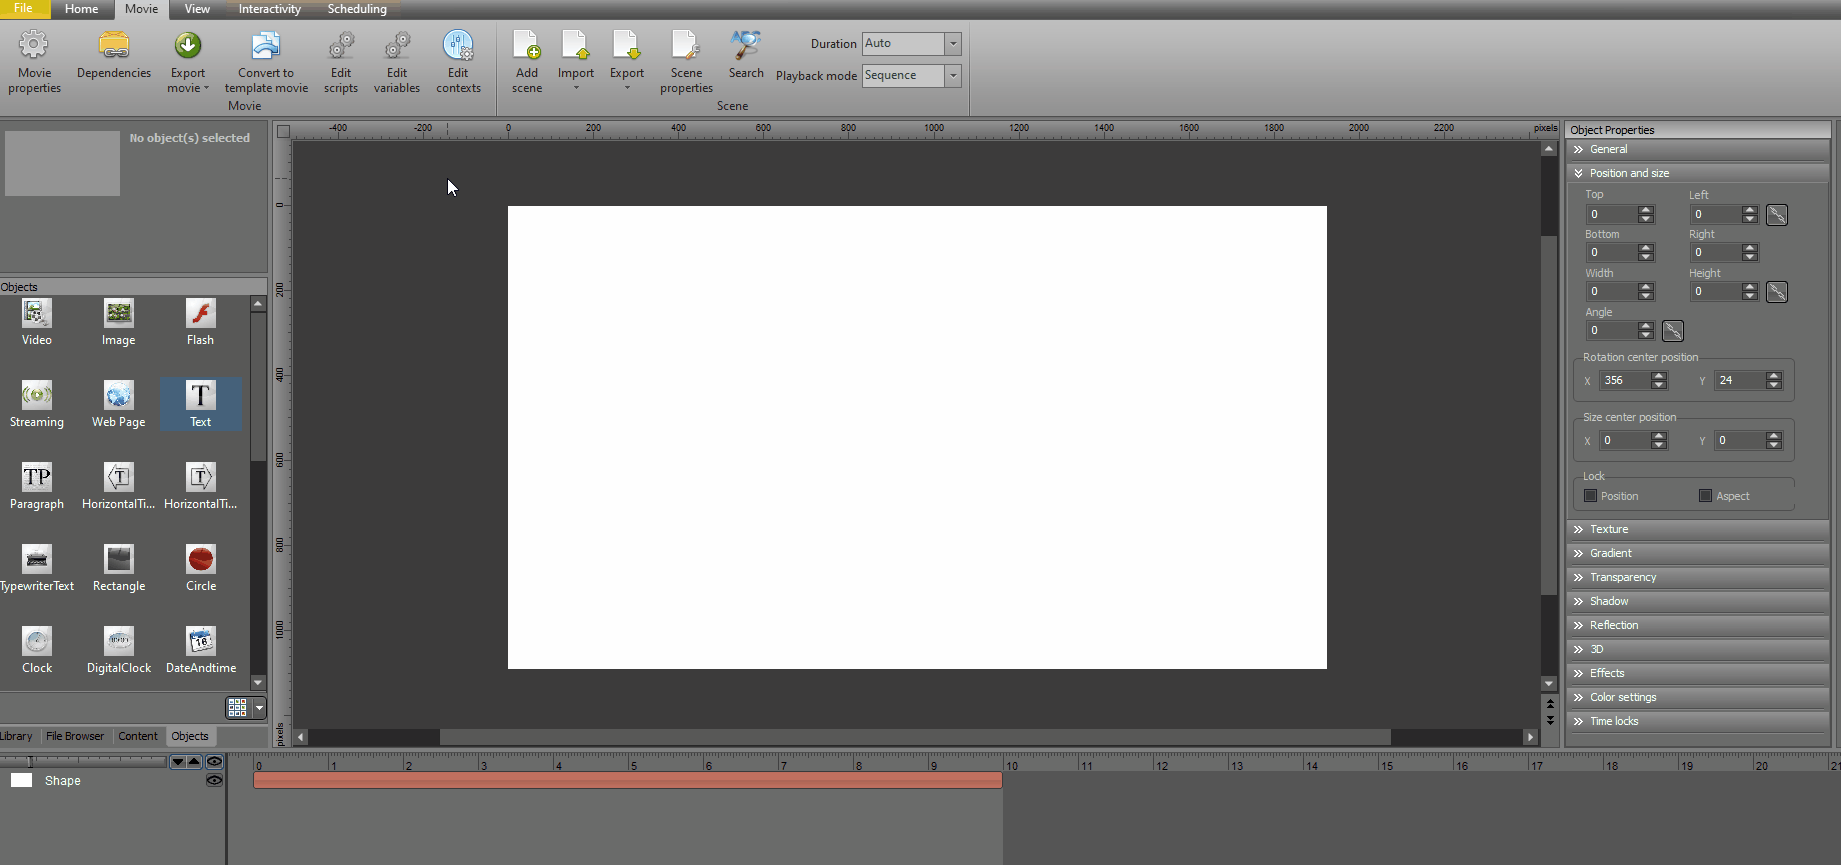
Task: Select the DigitalClock object
Action: (x=118, y=650)
